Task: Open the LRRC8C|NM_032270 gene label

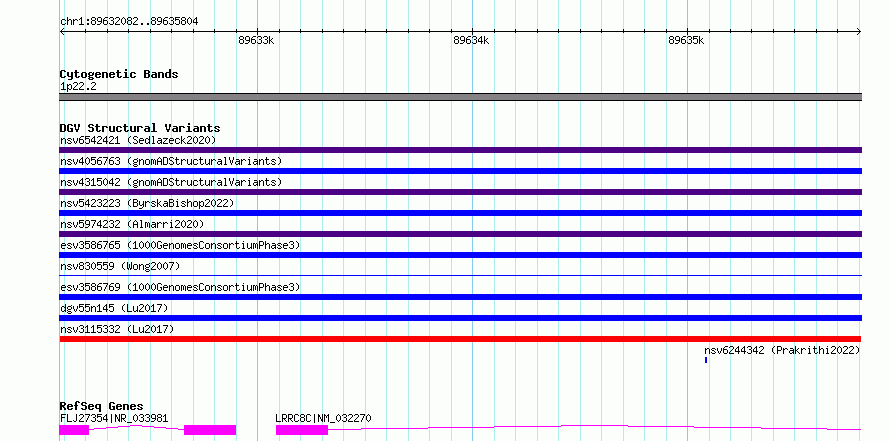Action: (x=323, y=418)
